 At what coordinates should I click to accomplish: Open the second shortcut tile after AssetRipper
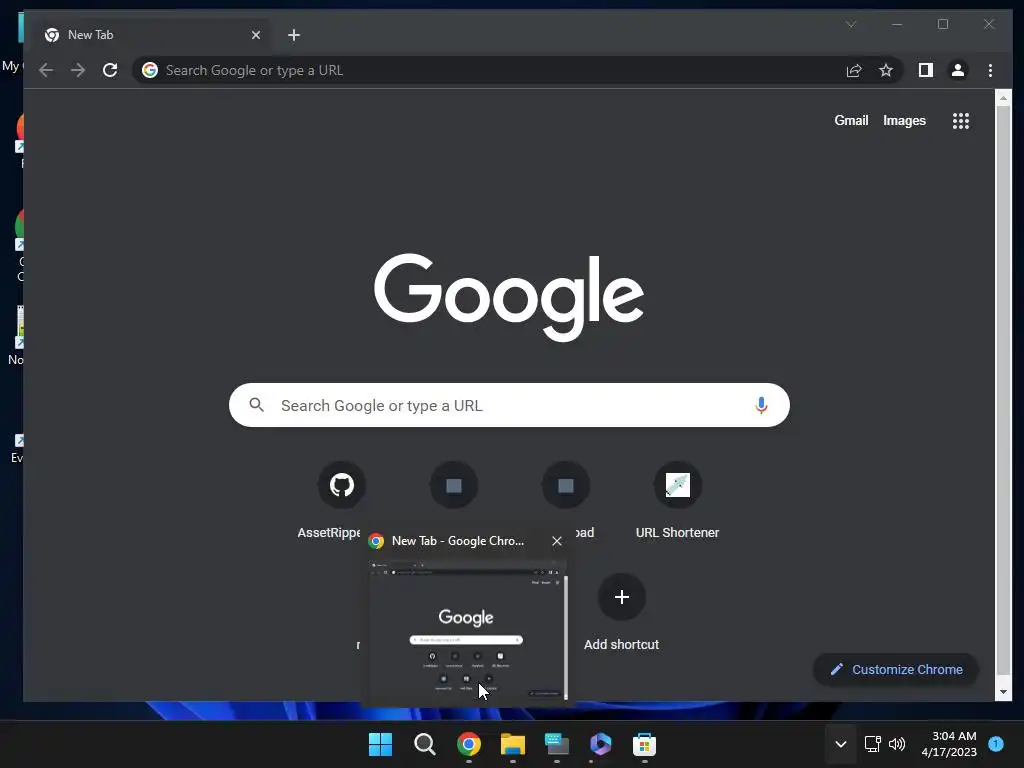coord(453,485)
